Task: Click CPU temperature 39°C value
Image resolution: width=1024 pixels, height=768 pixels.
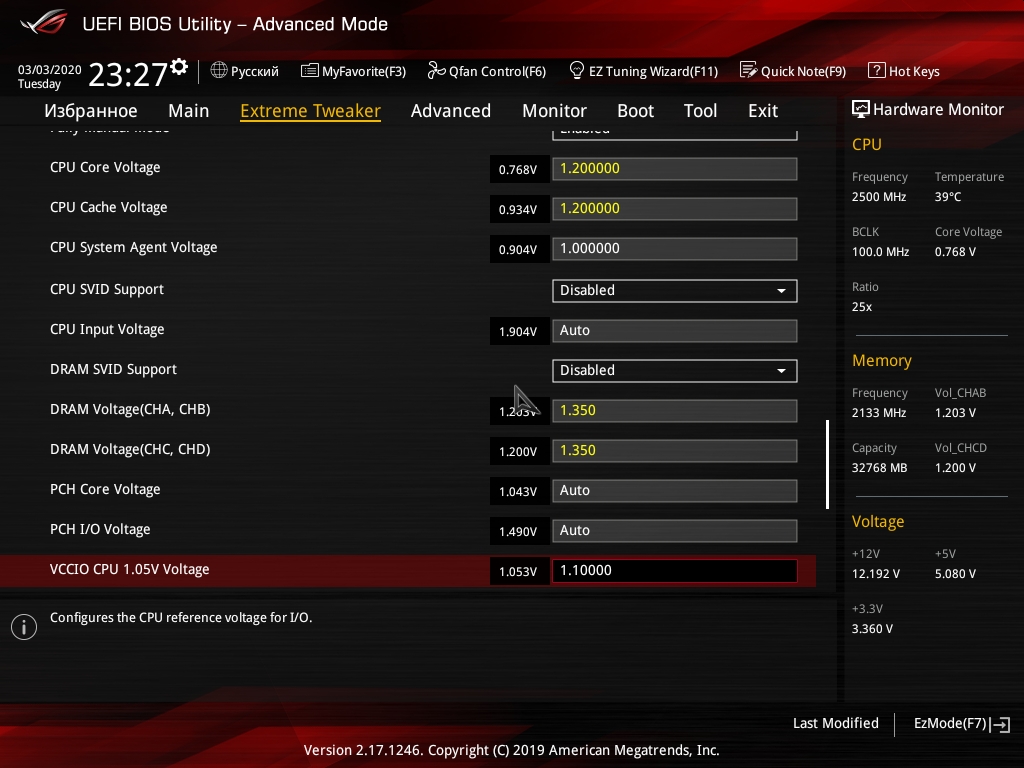Action: pos(948,197)
